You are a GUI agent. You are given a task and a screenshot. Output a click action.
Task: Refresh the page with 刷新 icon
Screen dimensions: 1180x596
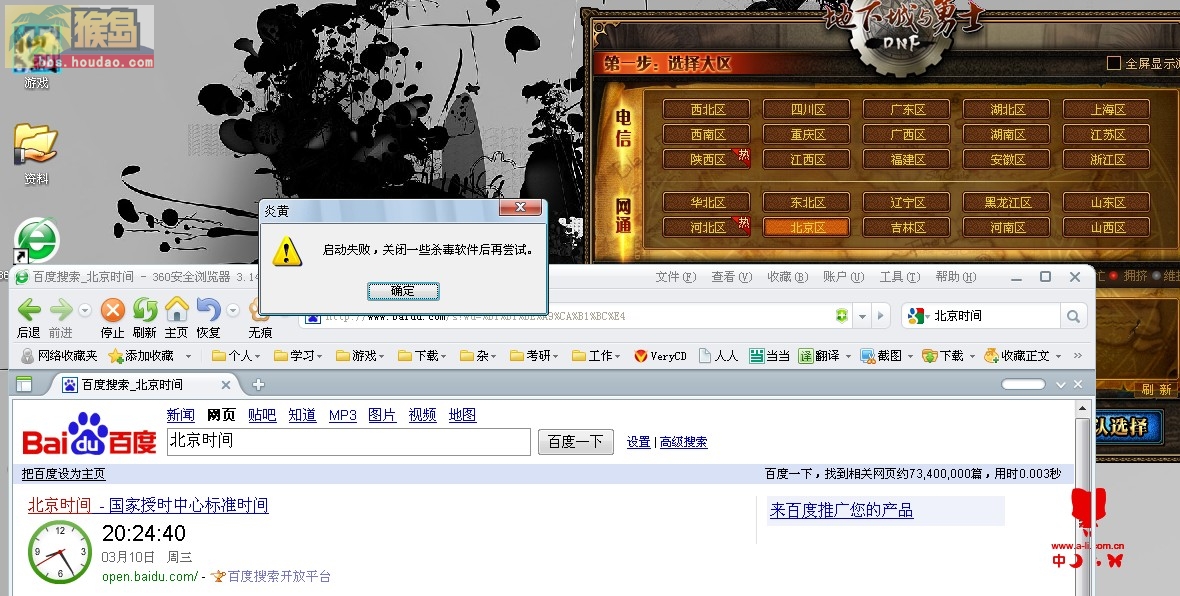click(x=144, y=309)
